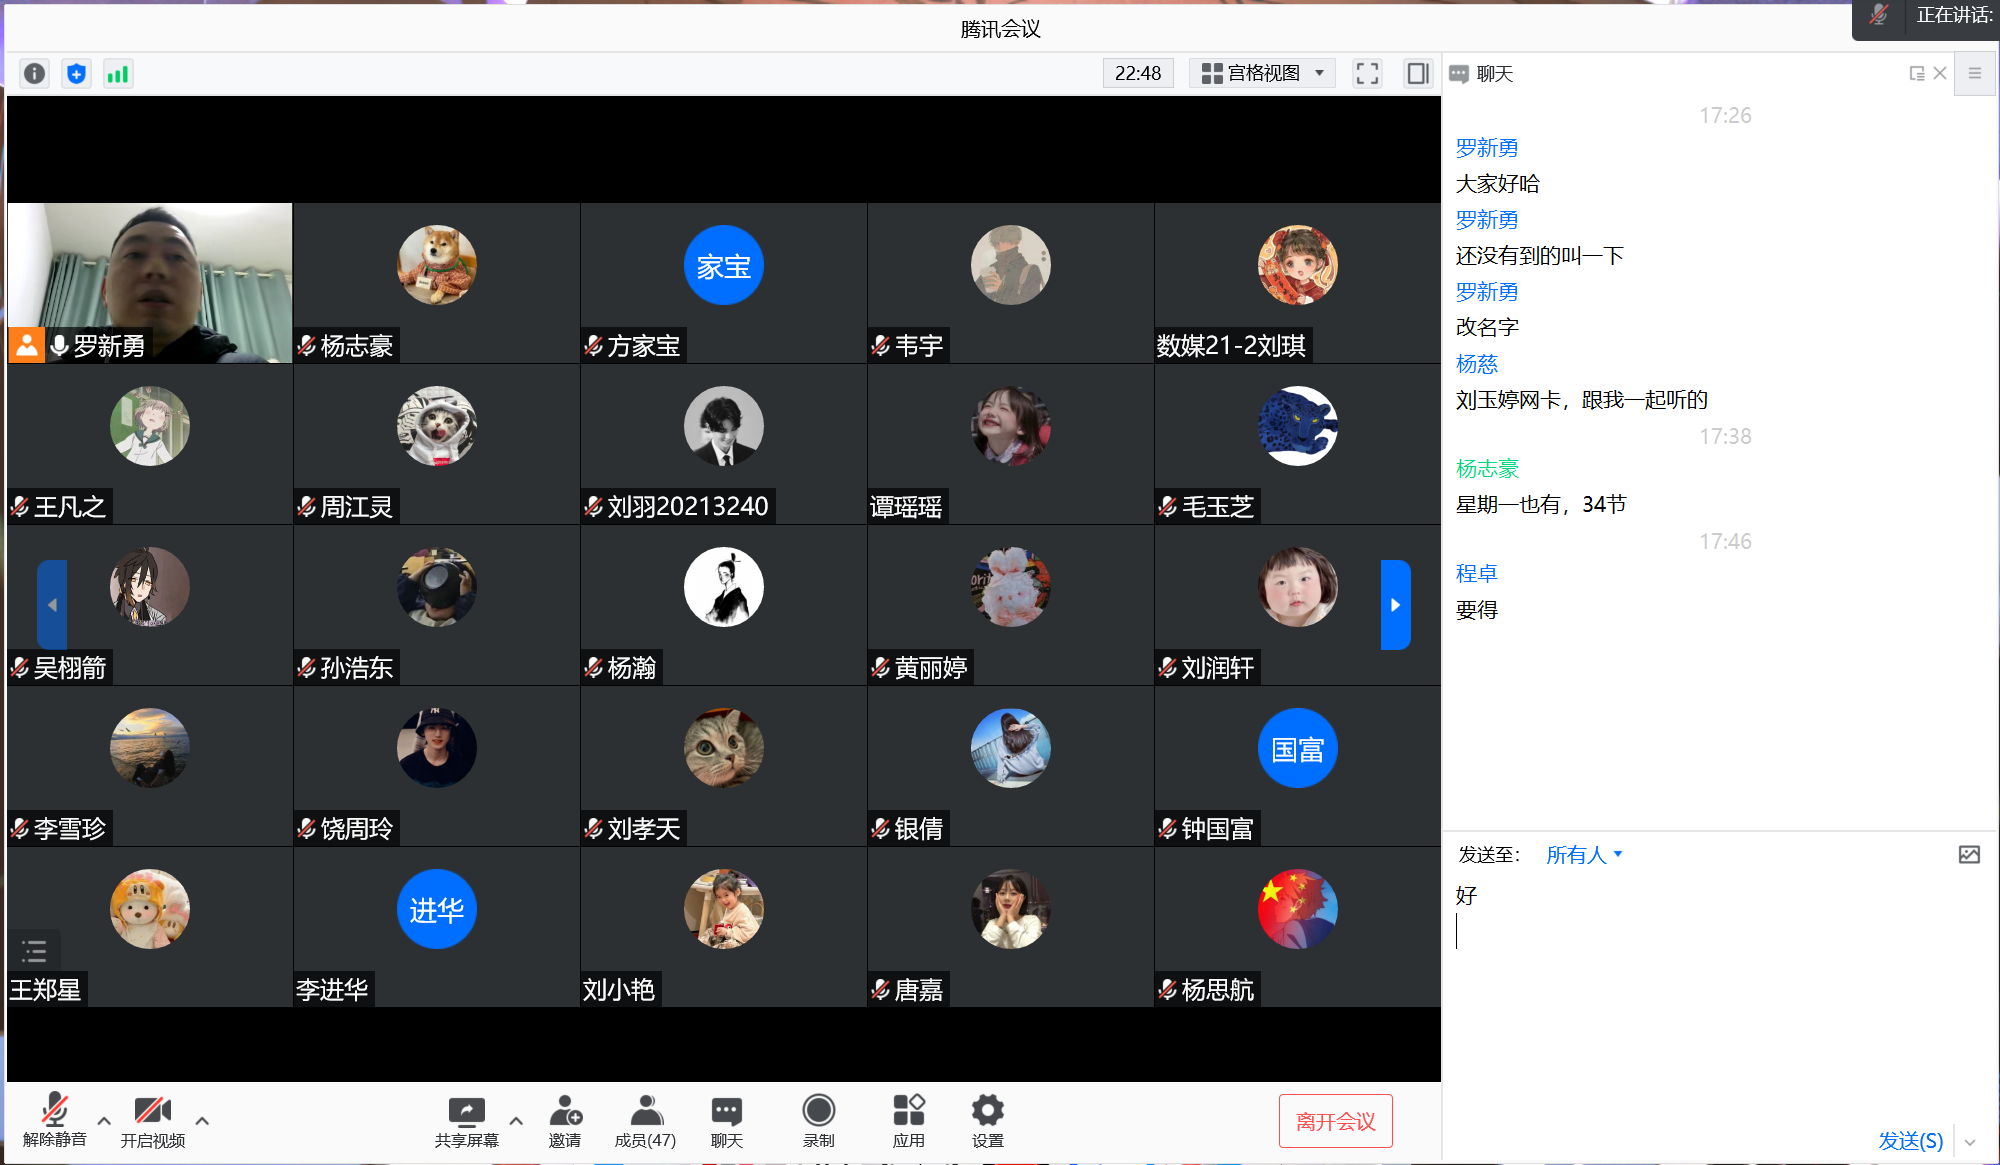Send the message with 发送(S)
Image resolution: width=2000 pixels, height=1165 pixels.
coord(1910,1141)
